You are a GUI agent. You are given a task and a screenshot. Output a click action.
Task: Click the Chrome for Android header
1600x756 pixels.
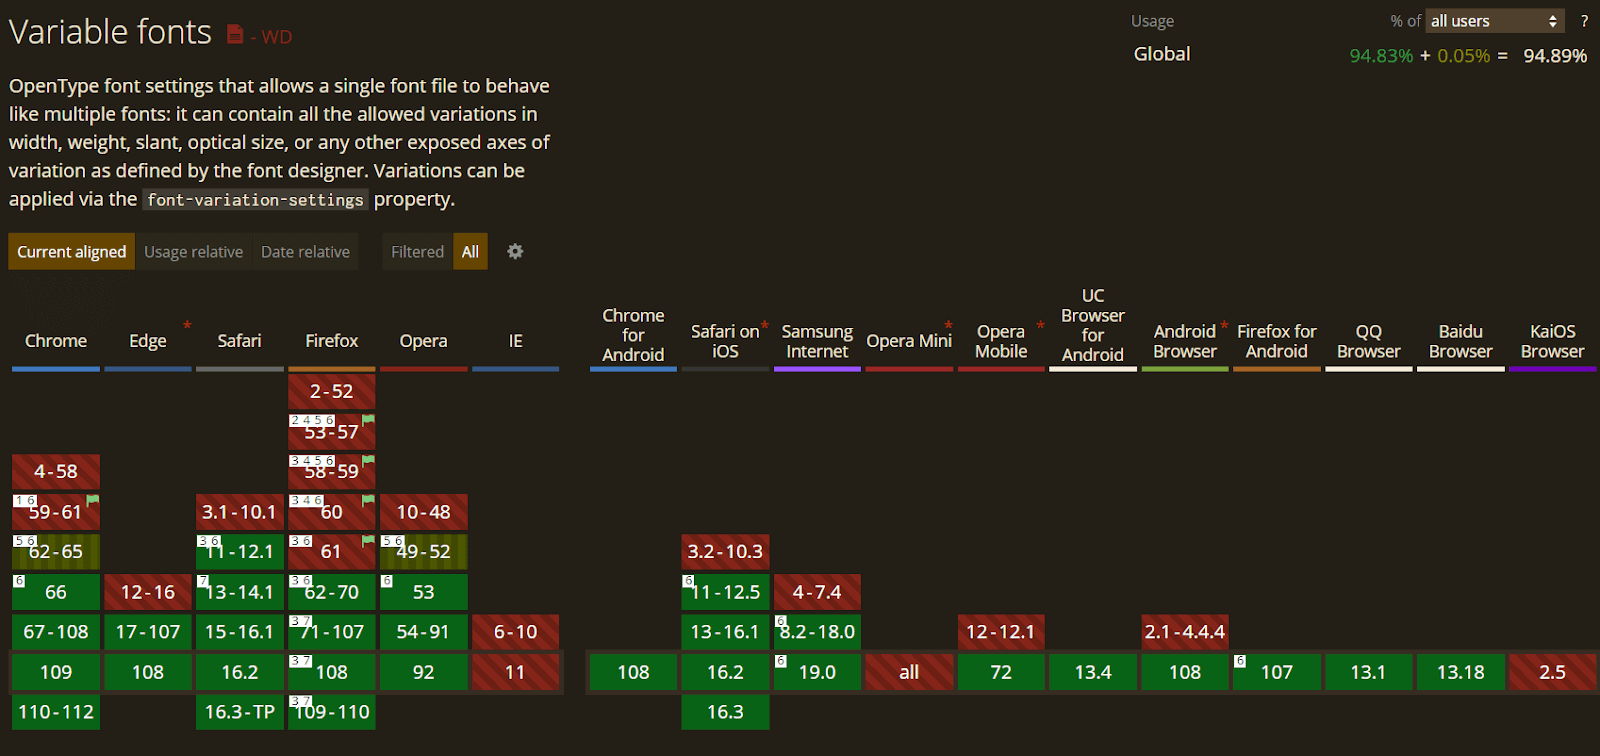pos(633,335)
